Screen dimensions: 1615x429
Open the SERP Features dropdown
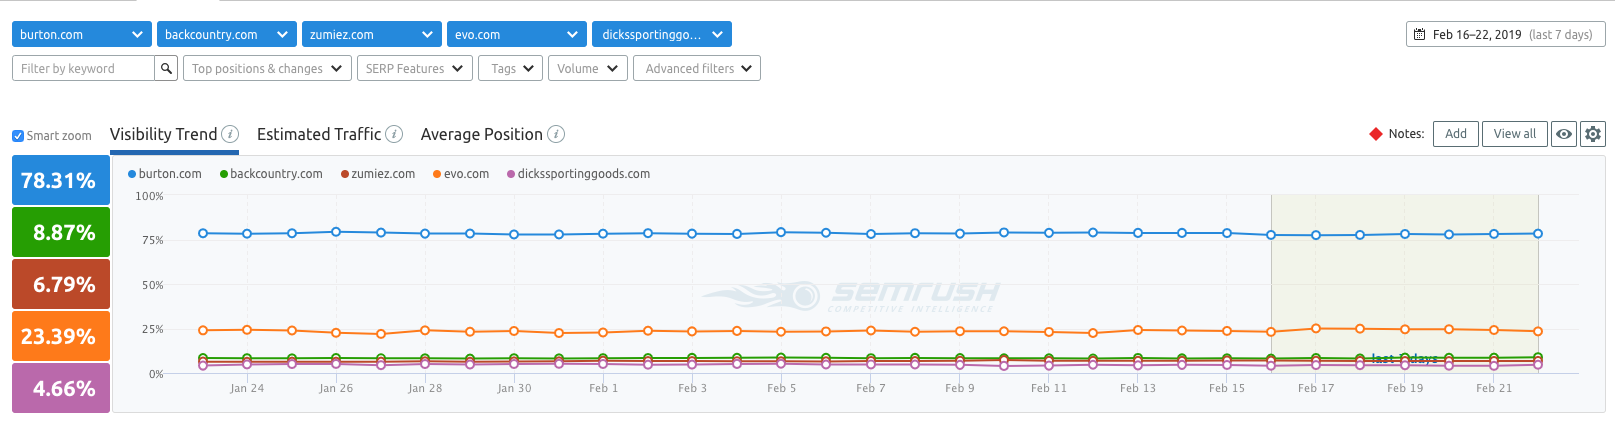coord(414,68)
